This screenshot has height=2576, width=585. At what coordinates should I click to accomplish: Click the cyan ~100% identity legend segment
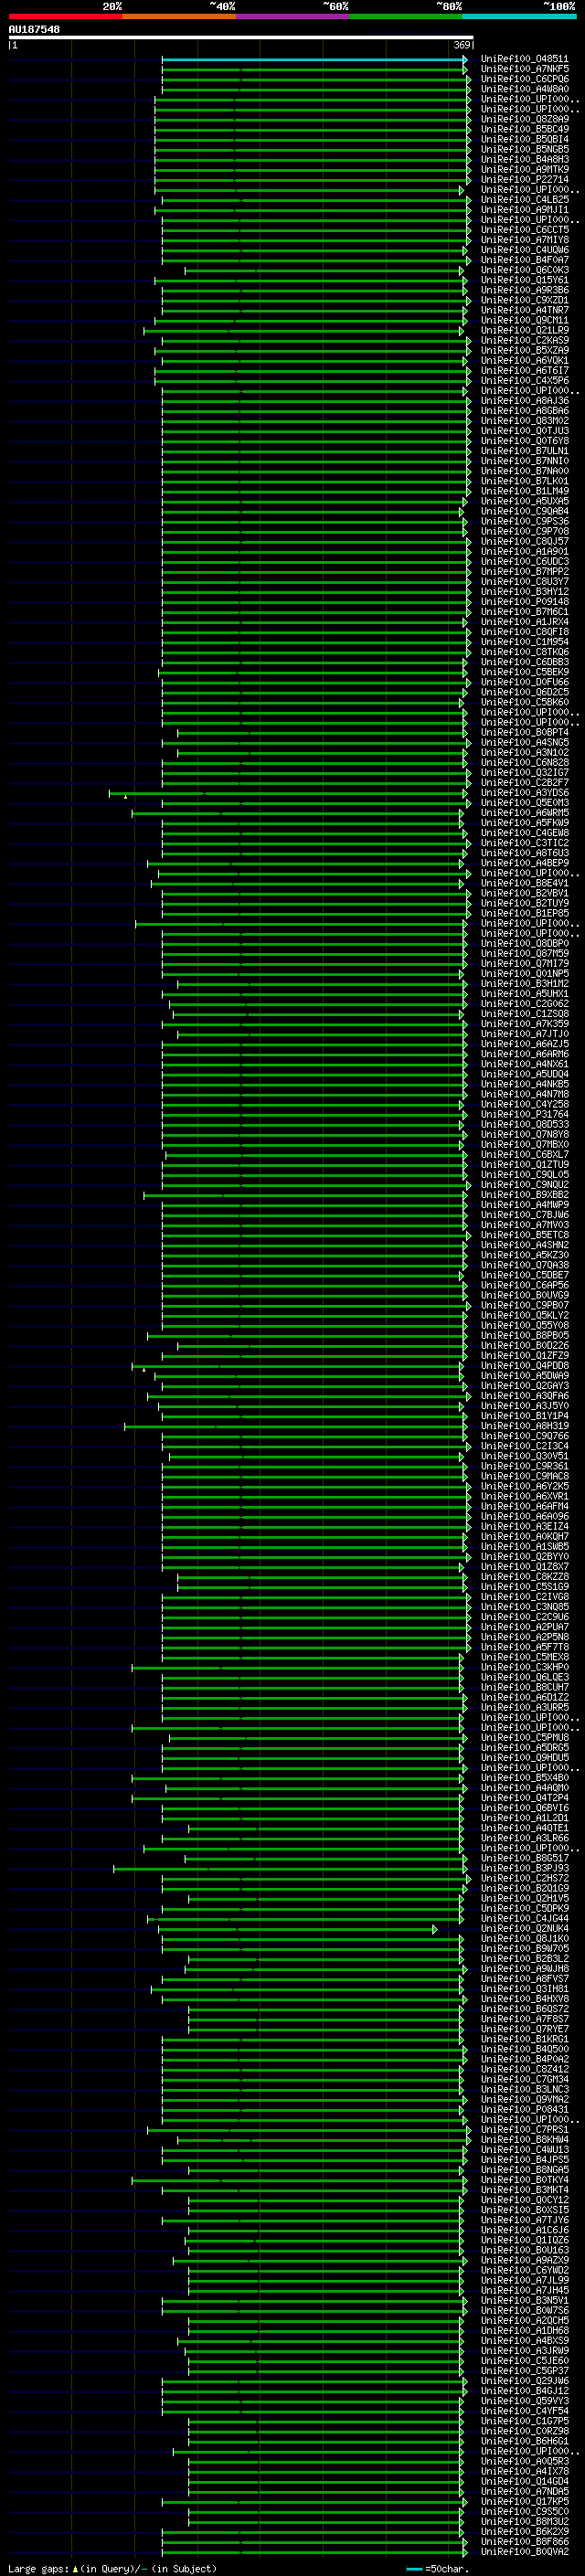tap(519, 16)
